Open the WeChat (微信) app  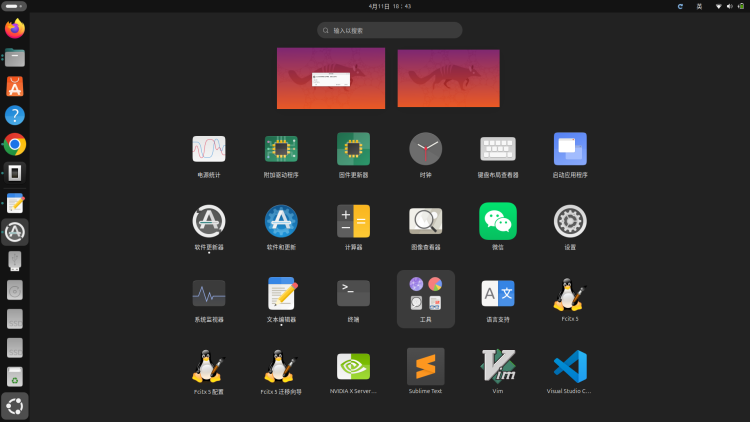click(x=497, y=220)
